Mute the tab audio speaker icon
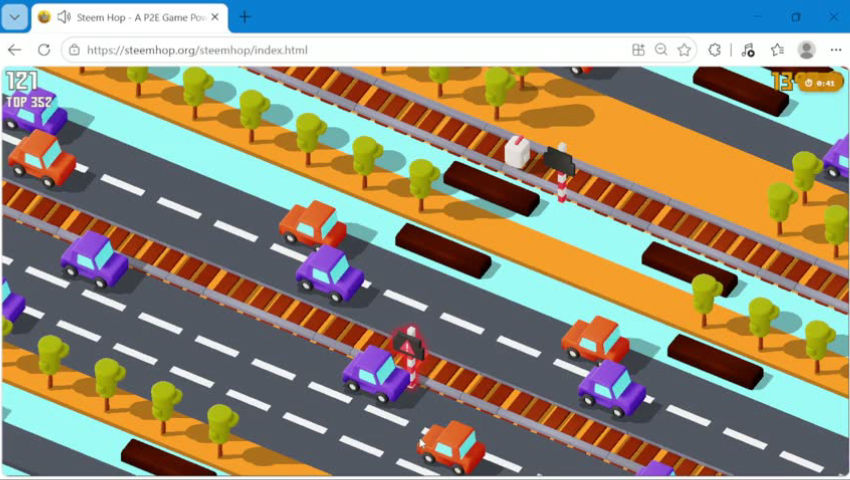The image size is (850, 480). [x=64, y=17]
